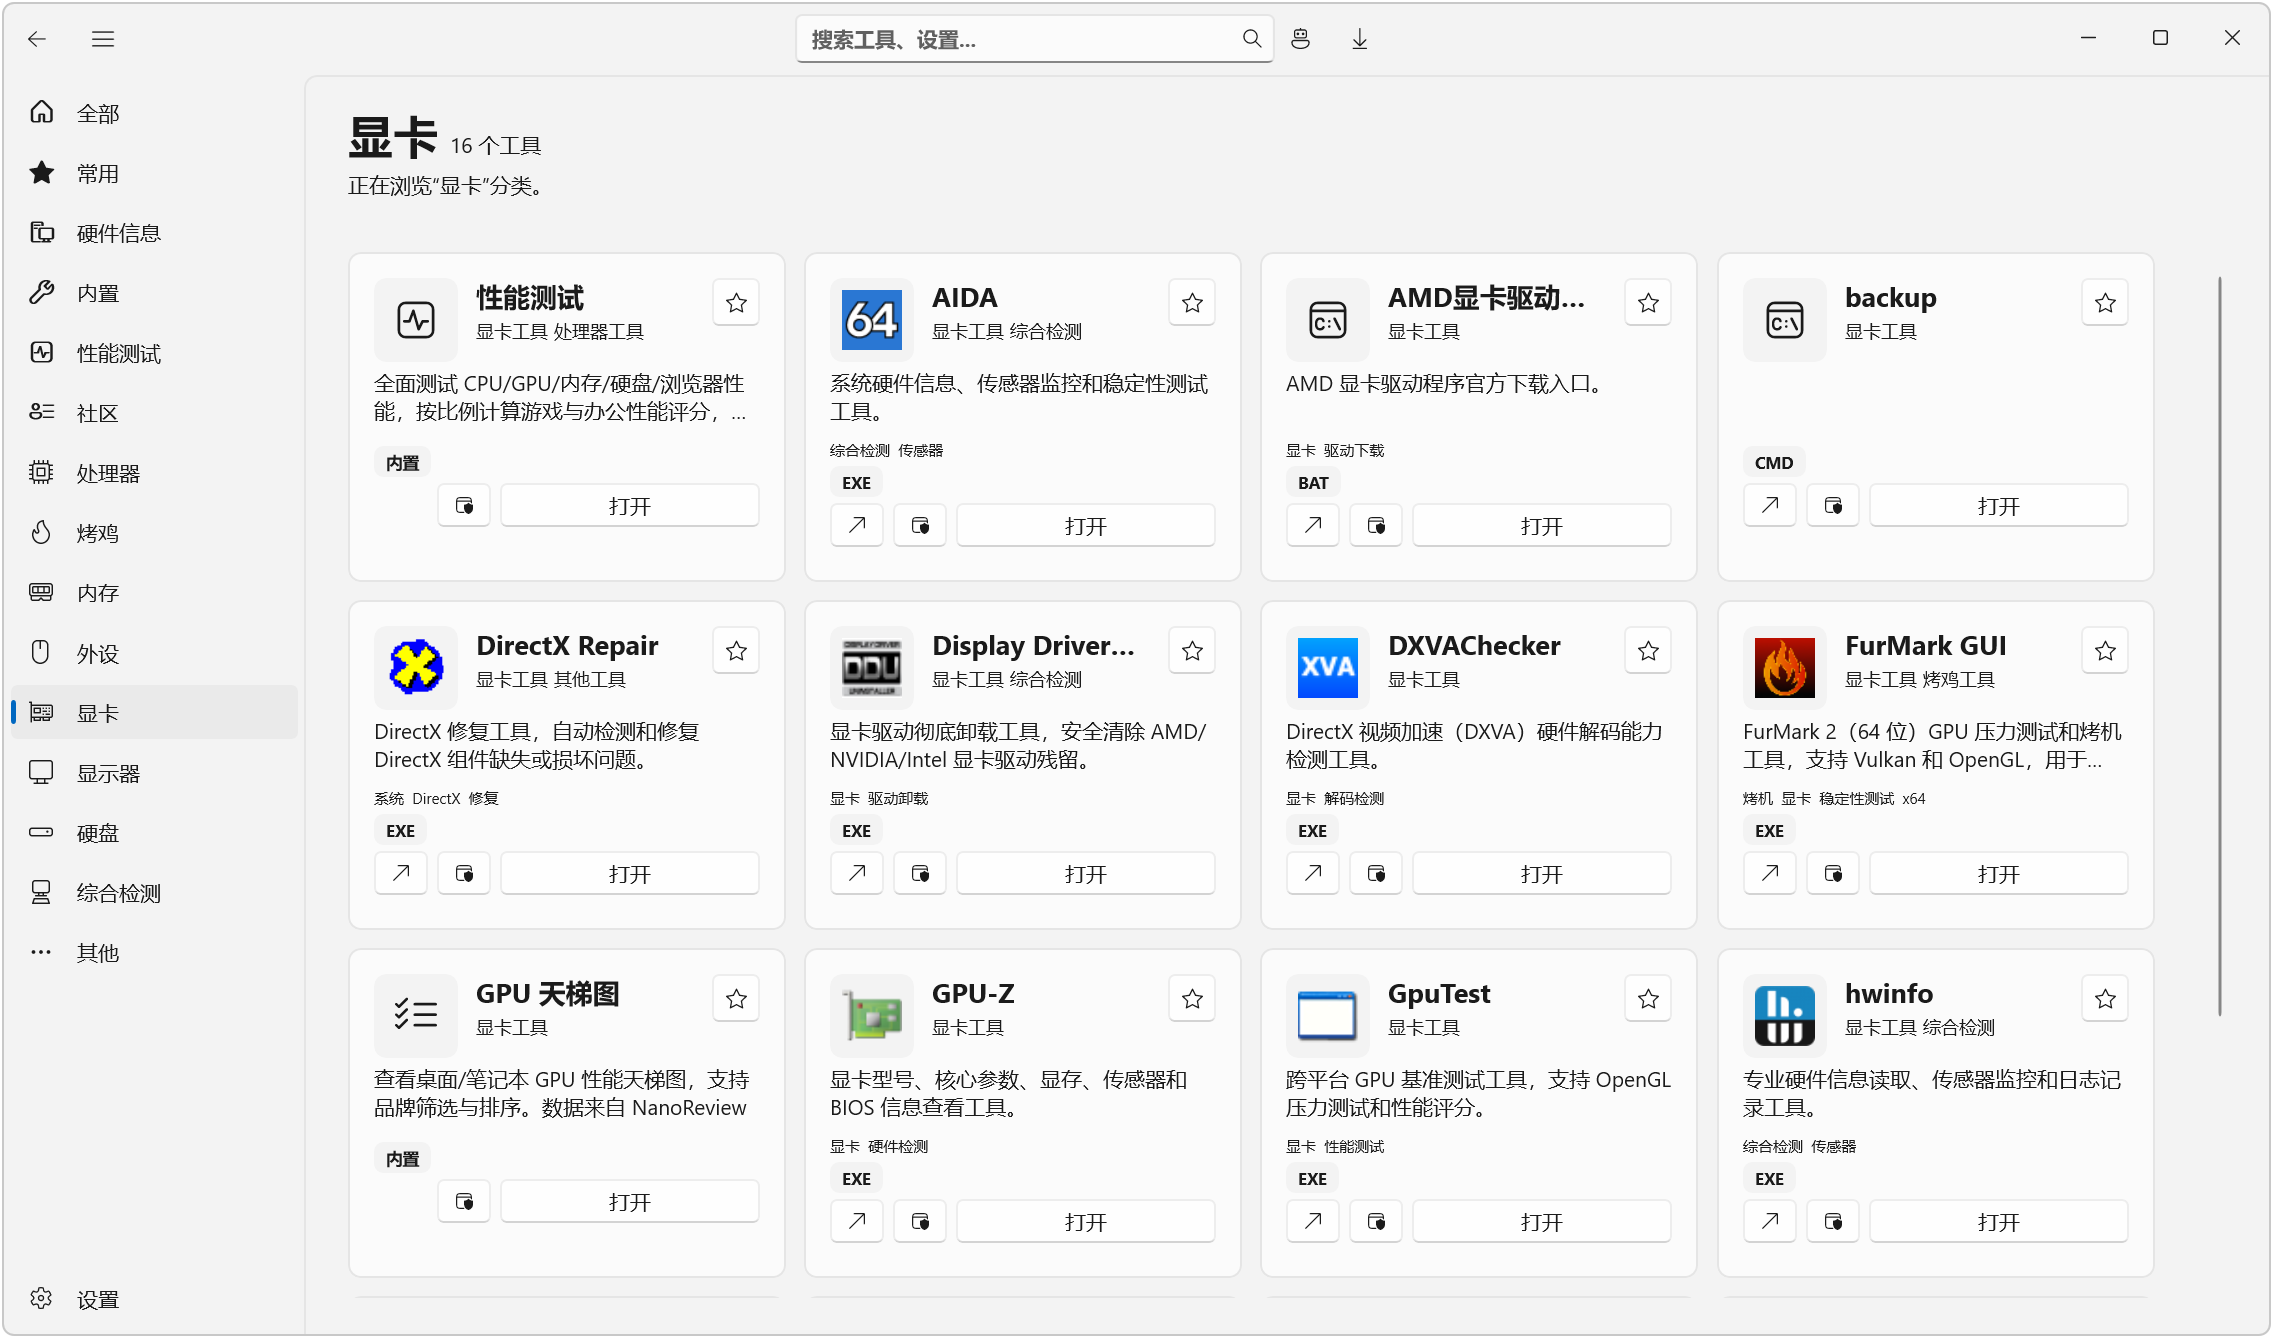Star the DirectX Repair tool

pyautogui.click(x=736, y=651)
